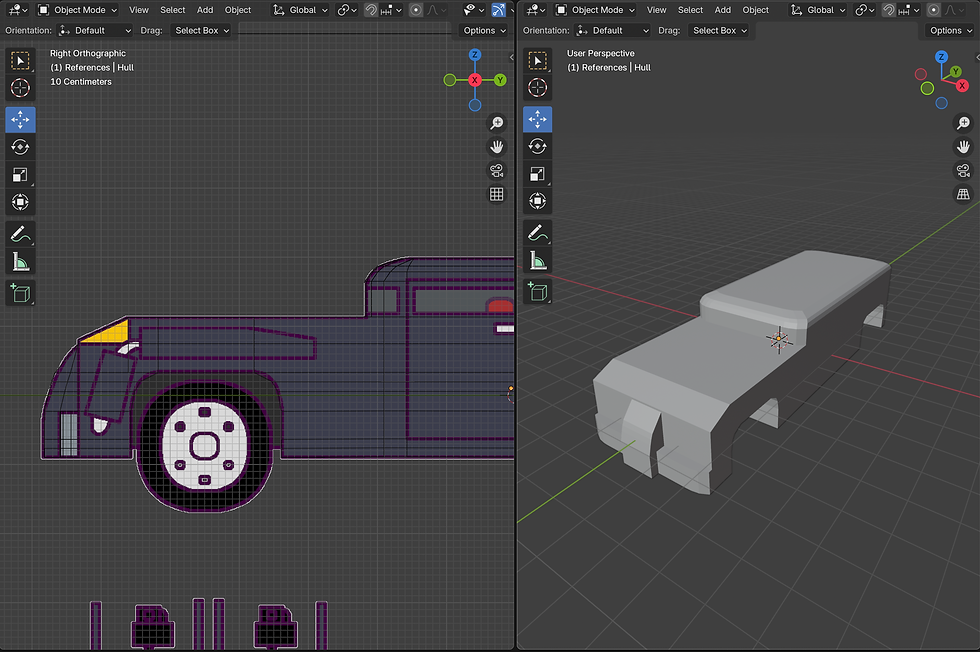Viewport: 980px width, 652px height.
Task: Open the View menu in right viewport
Action: coord(656,10)
